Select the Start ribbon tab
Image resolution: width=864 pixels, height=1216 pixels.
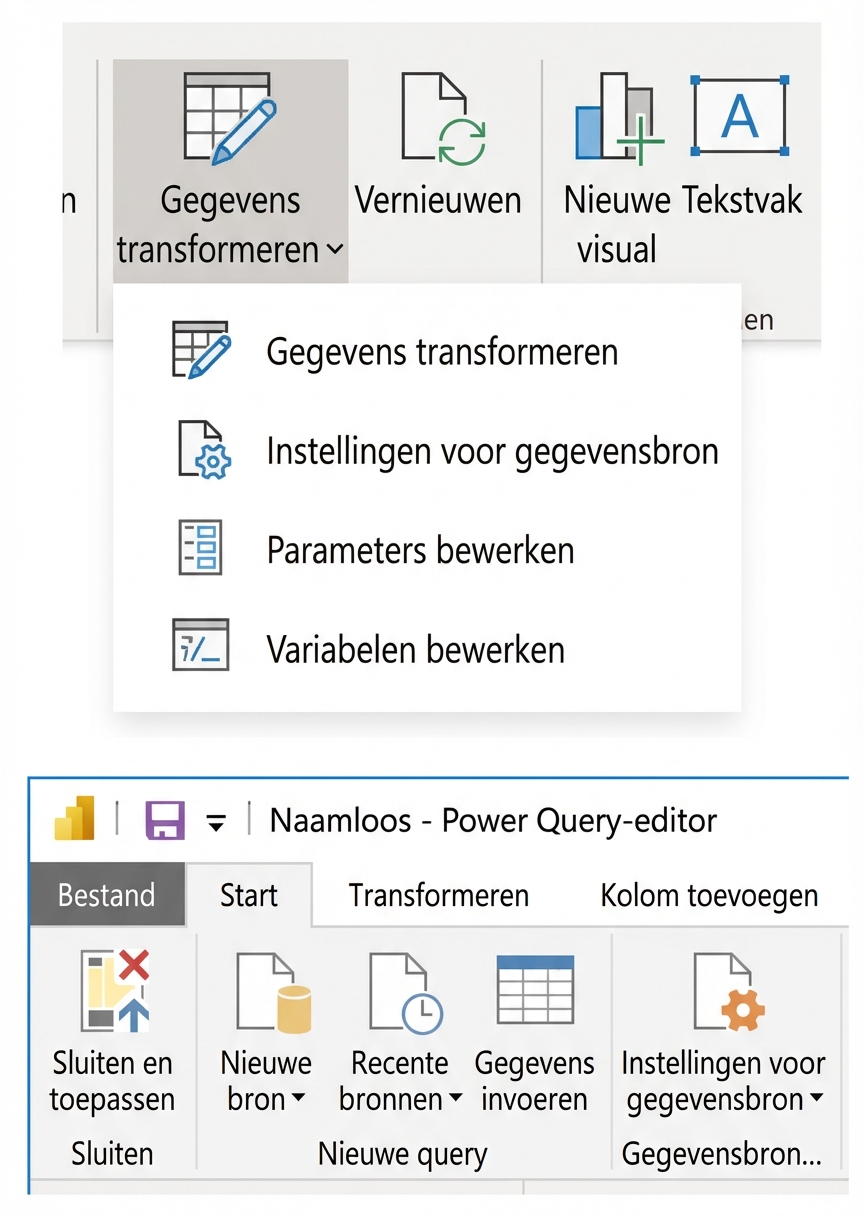(x=248, y=895)
